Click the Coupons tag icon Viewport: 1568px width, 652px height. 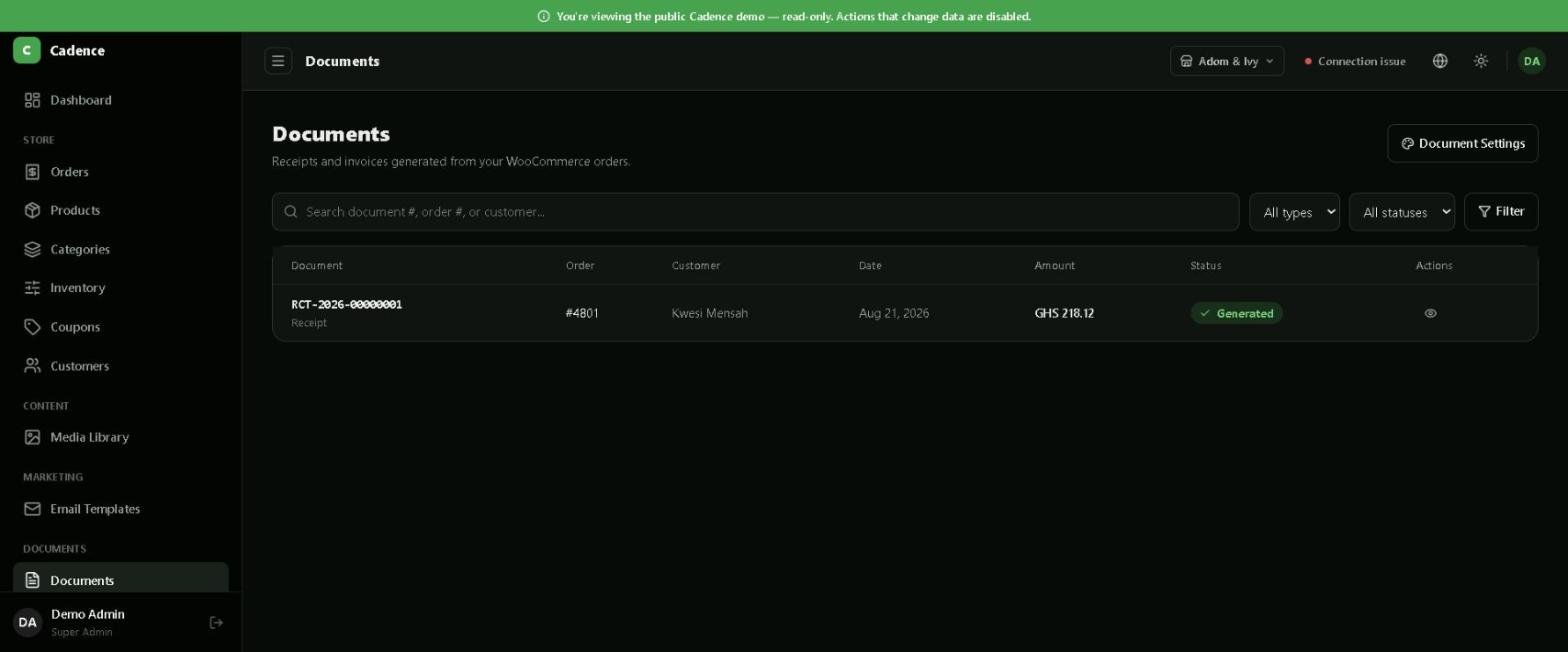pyautogui.click(x=32, y=327)
